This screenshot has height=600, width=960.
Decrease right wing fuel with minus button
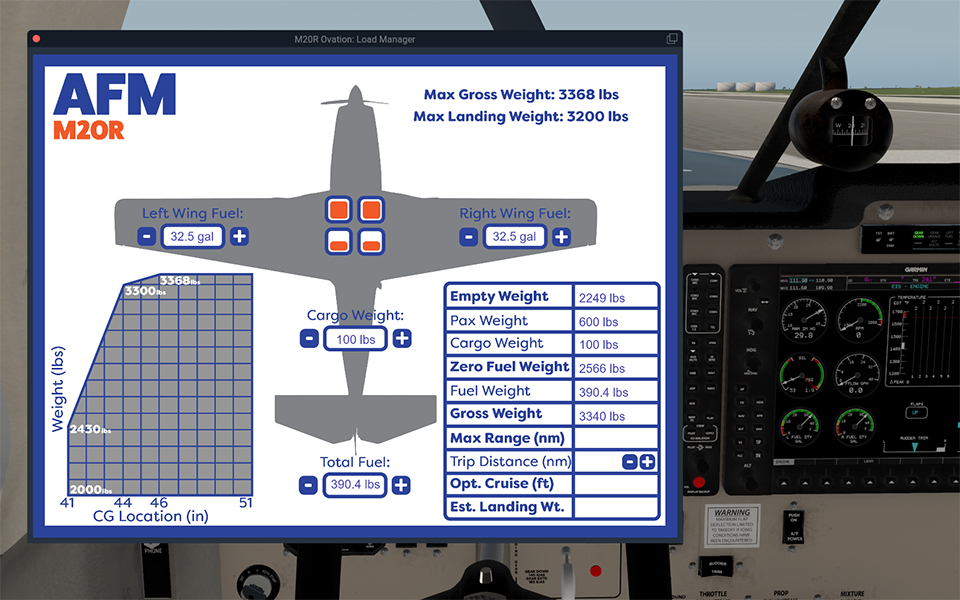point(468,236)
